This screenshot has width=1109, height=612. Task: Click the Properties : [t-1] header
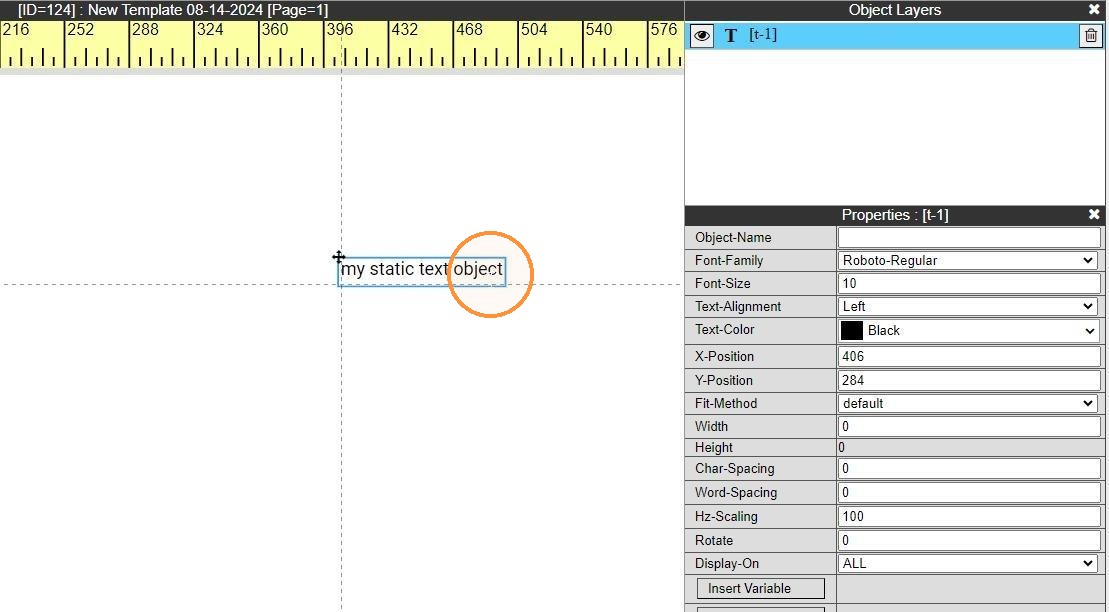895,214
